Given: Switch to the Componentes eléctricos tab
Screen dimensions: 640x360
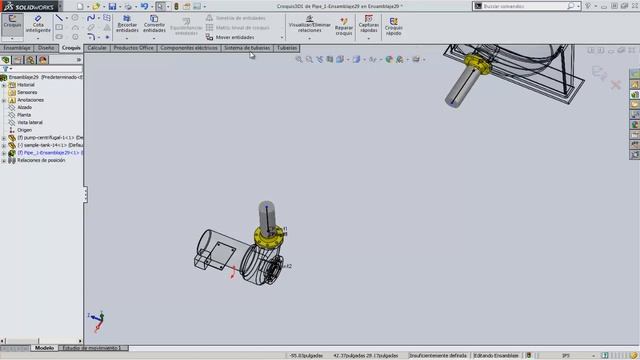Looking at the screenshot, I should tap(189, 48).
